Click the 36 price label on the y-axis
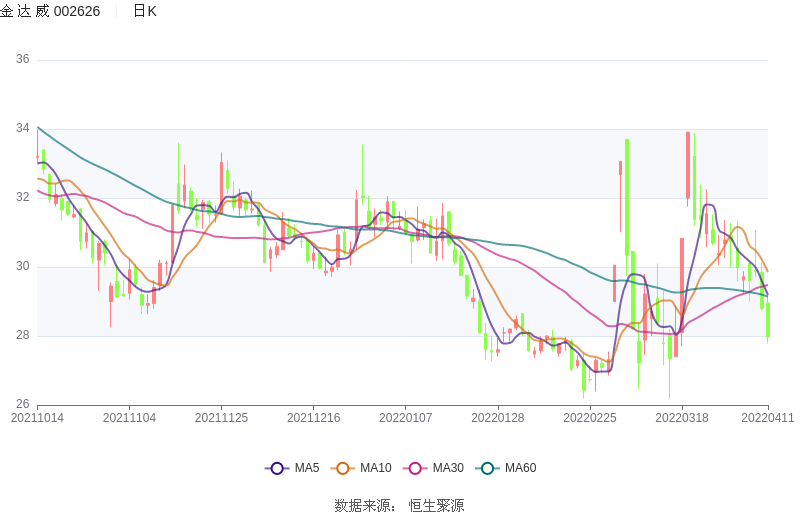Viewport: 800px width, 517px height. [x=22, y=60]
